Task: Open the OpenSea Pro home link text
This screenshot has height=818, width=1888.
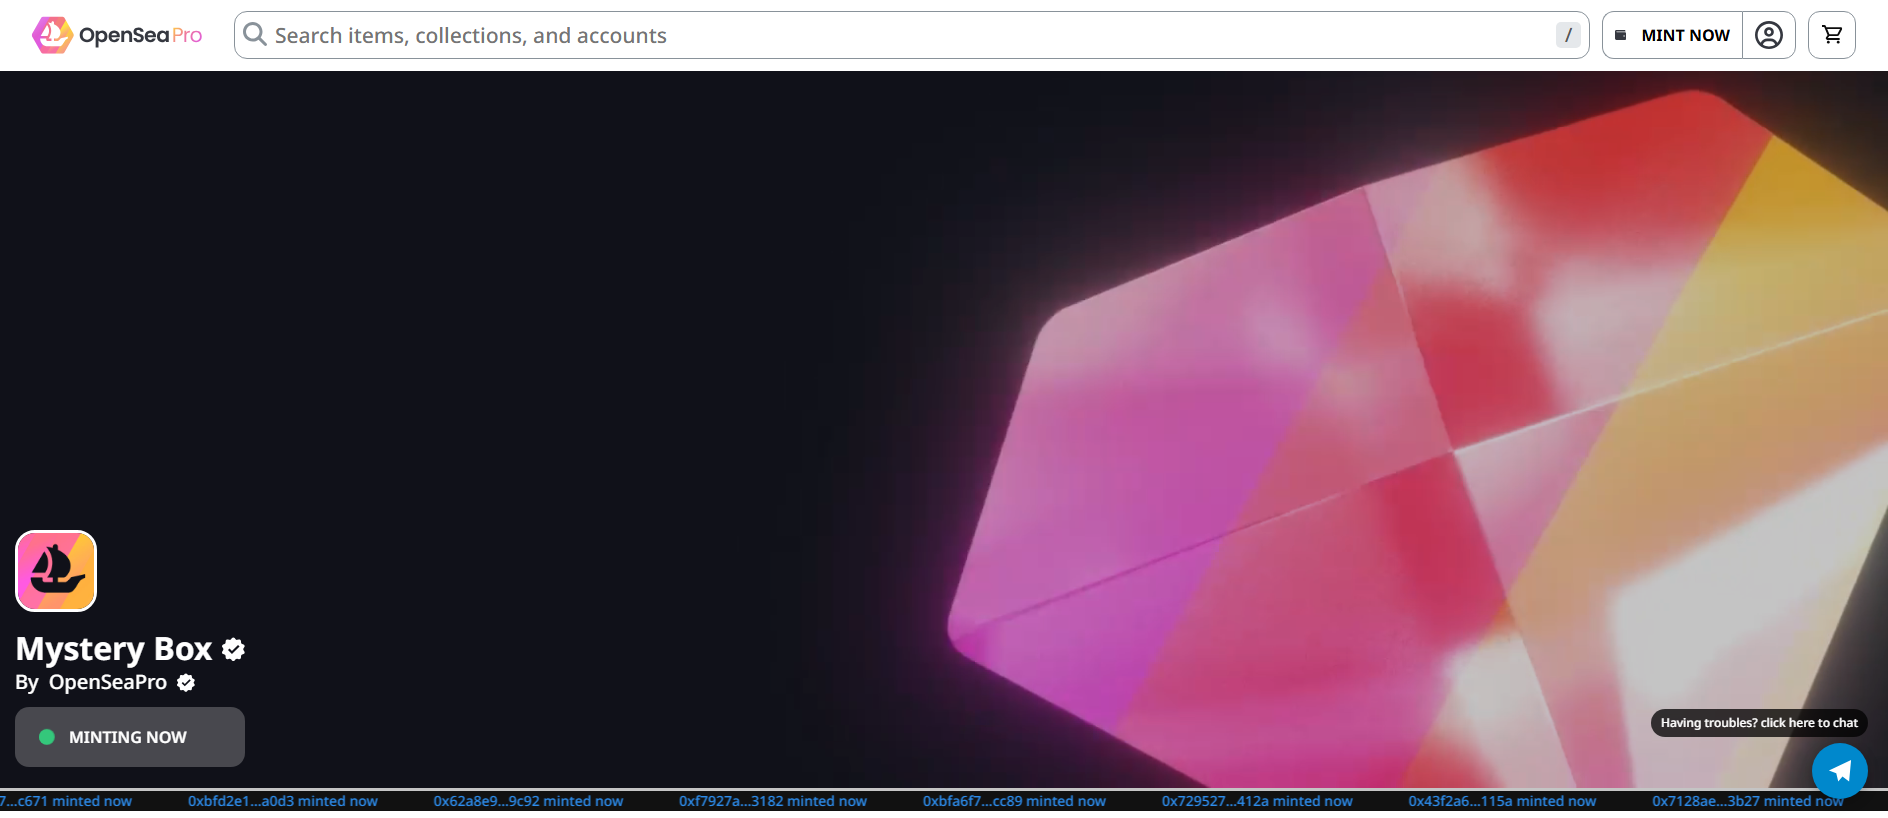Action: [x=140, y=36]
